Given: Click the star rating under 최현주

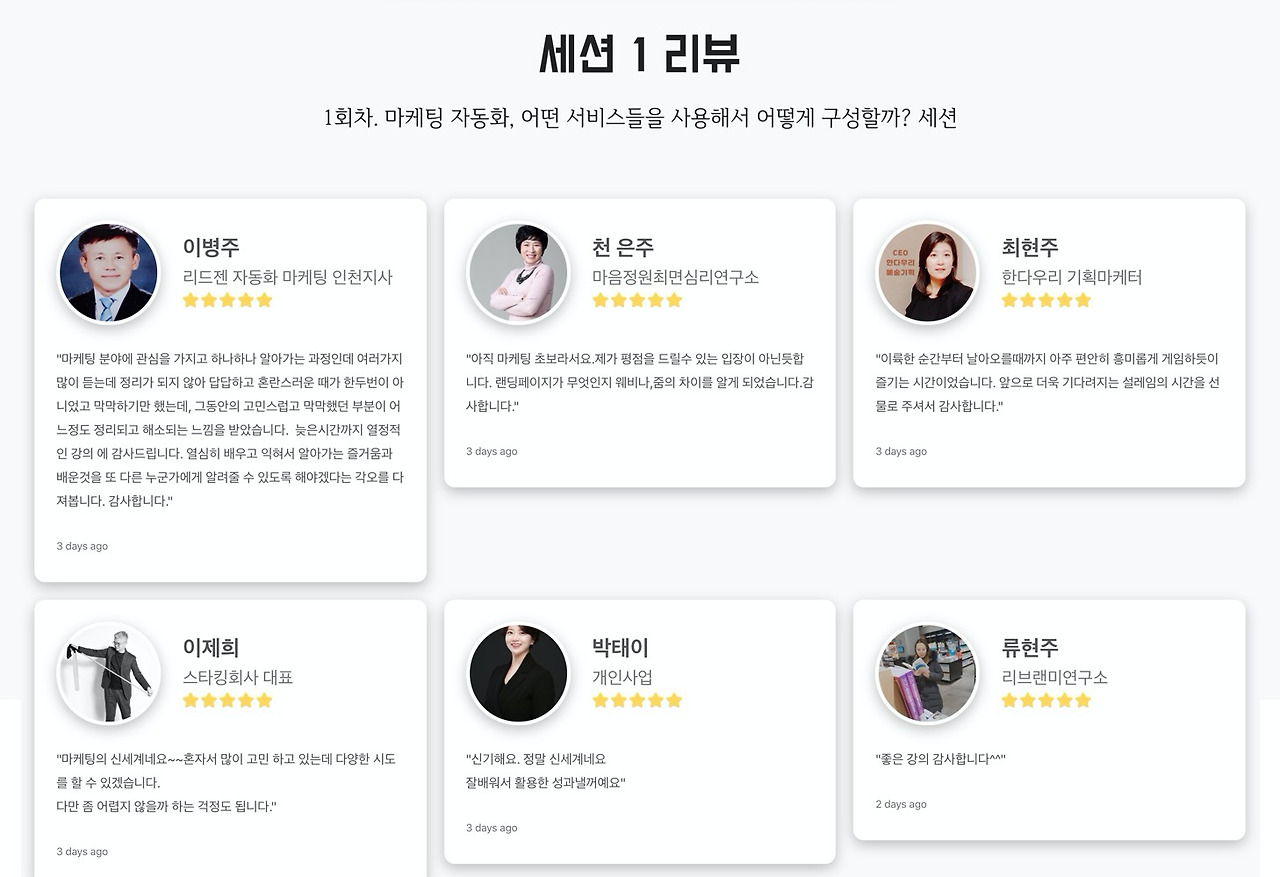Looking at the screenshot, I should coord(1046,300).
